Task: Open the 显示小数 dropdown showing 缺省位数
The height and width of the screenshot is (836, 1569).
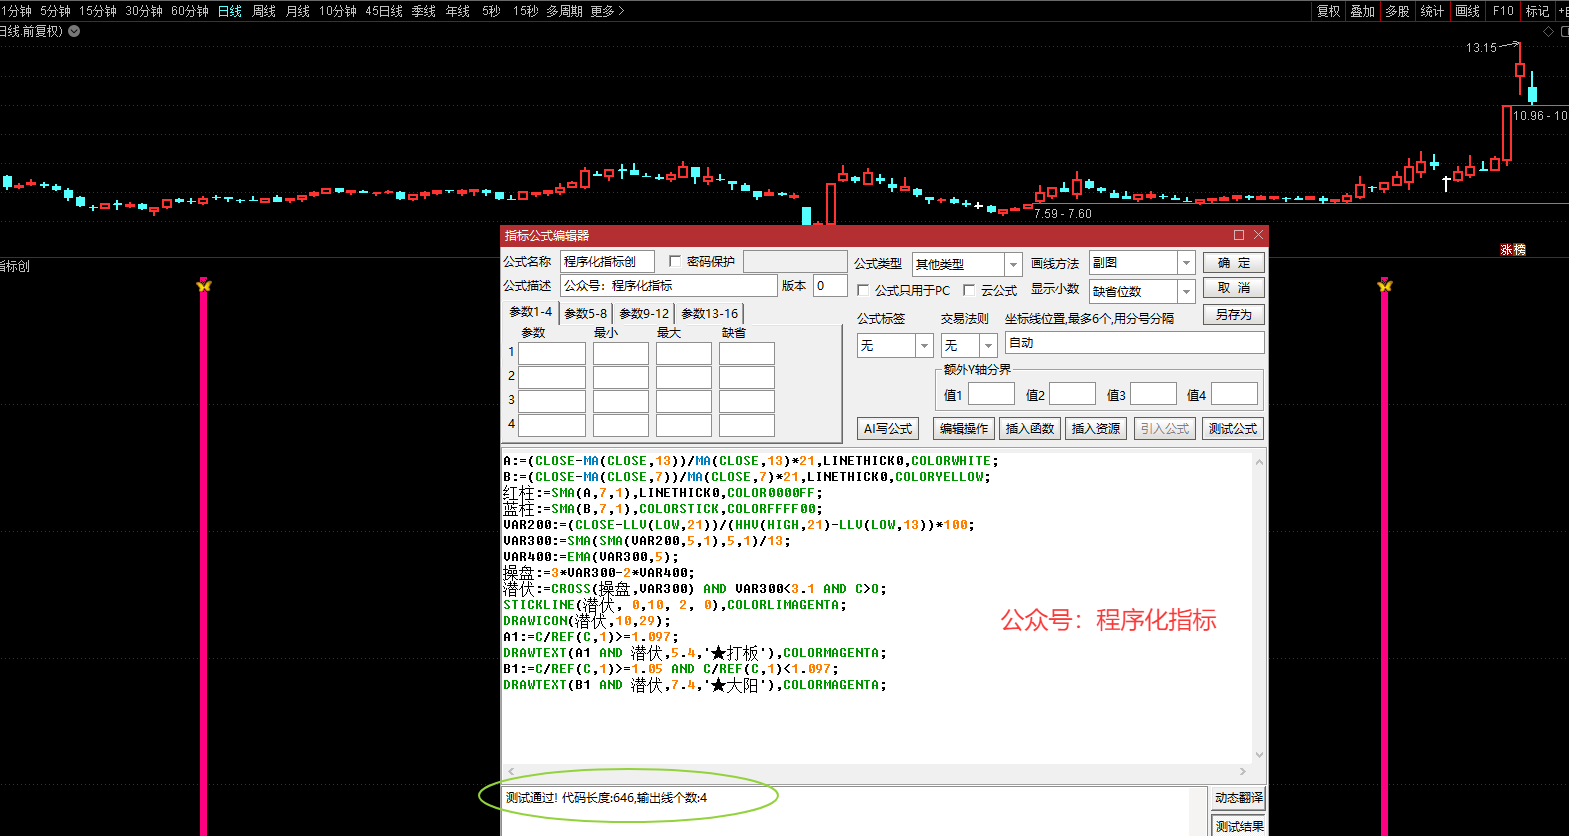Action: [x=1186, y=291]
